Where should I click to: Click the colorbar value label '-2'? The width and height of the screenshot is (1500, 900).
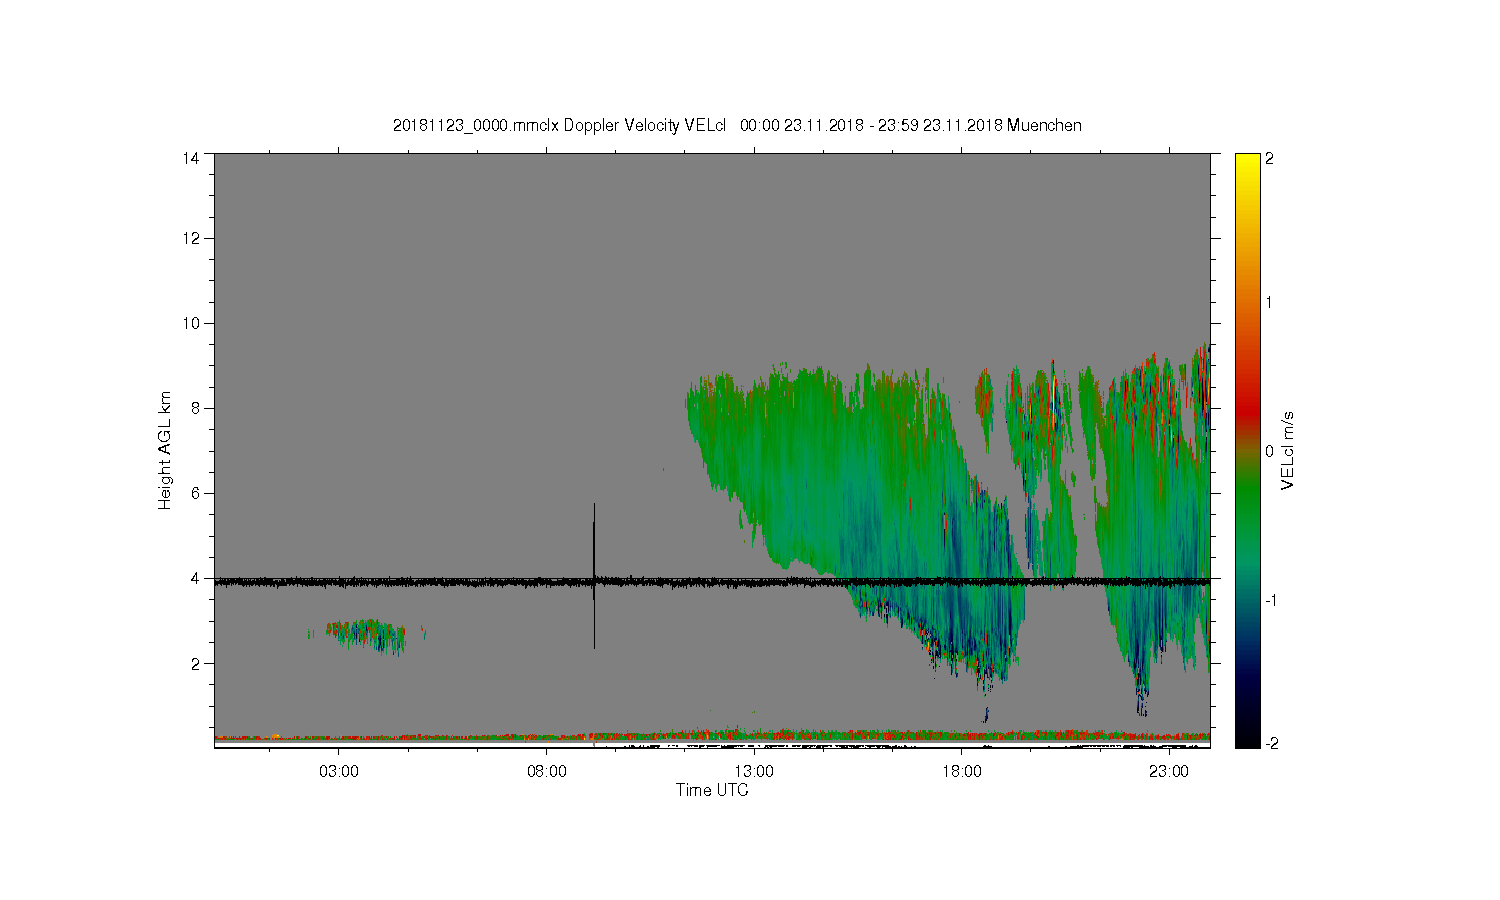click(1272, 743)
